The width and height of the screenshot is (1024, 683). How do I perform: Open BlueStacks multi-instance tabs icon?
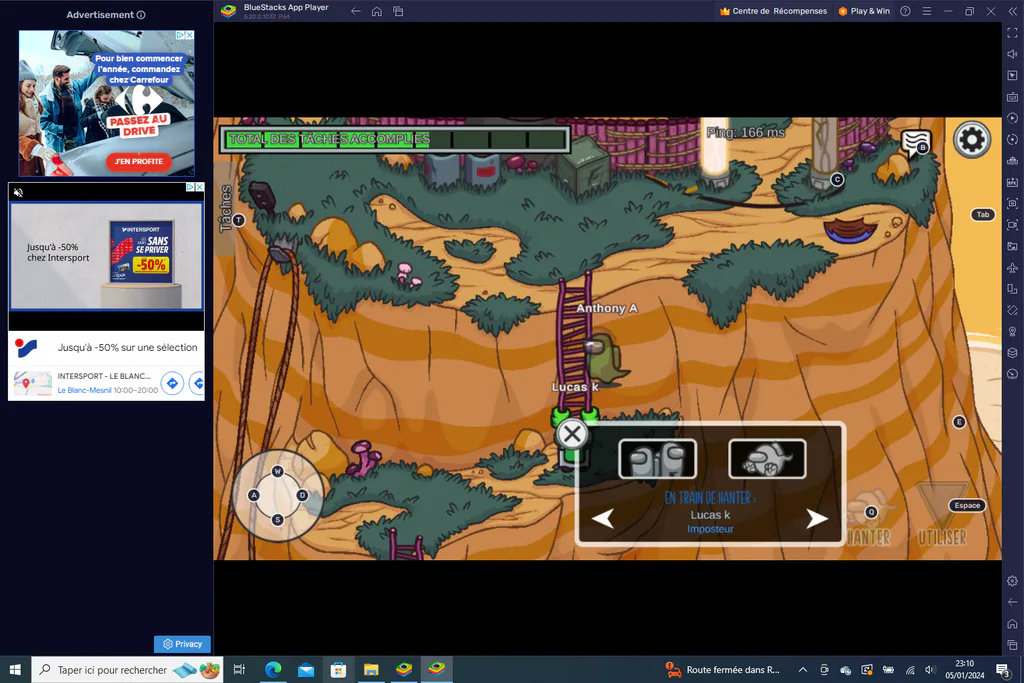(398, 11)
